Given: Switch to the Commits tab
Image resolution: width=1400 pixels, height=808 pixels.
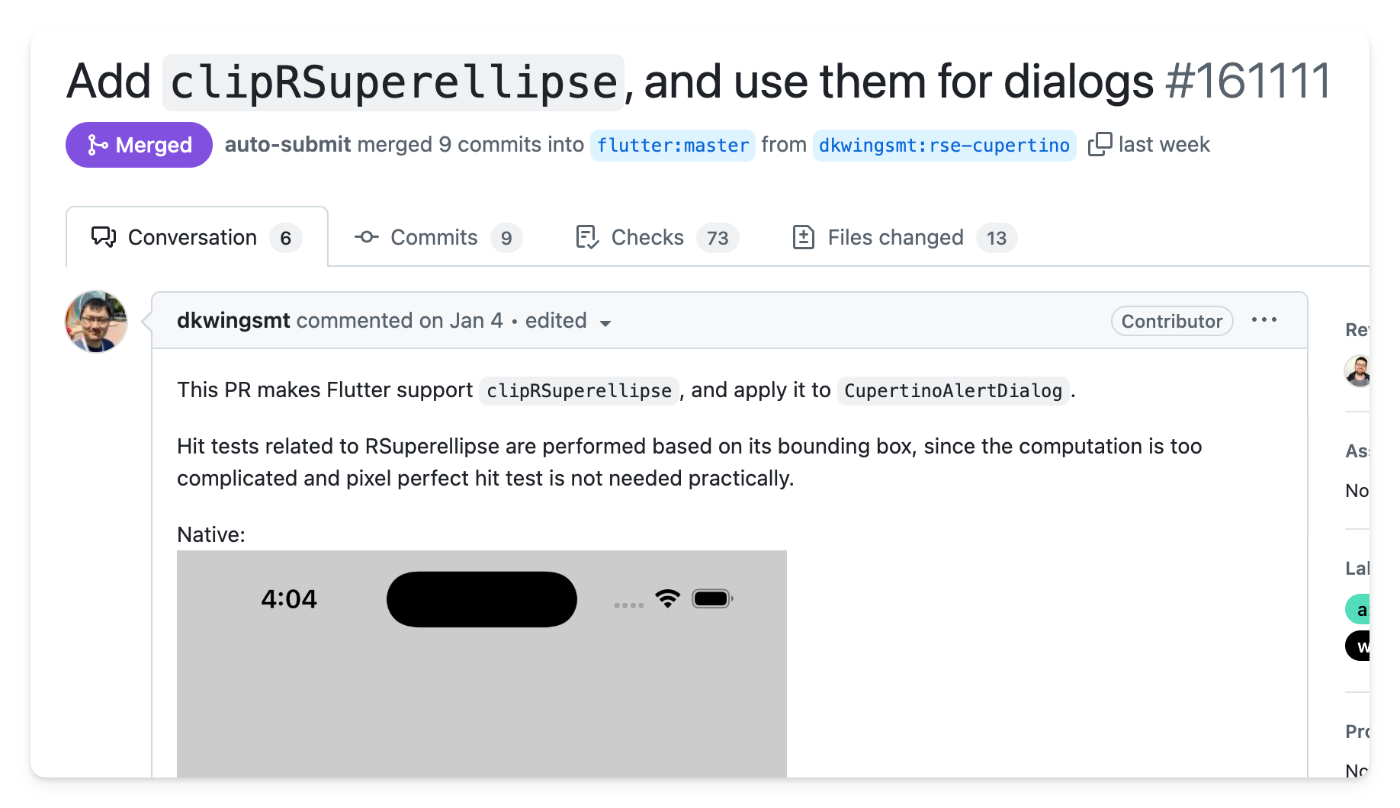Looking at the screenshot, I should (438, 237).
